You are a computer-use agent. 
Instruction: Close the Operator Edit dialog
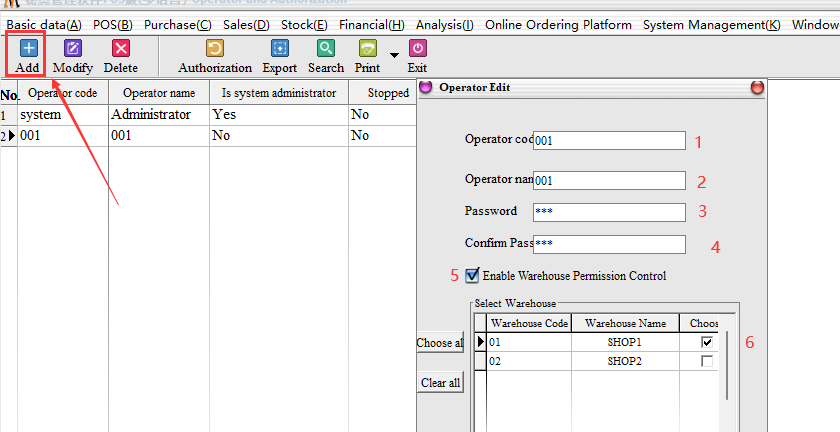click(757, 88)
